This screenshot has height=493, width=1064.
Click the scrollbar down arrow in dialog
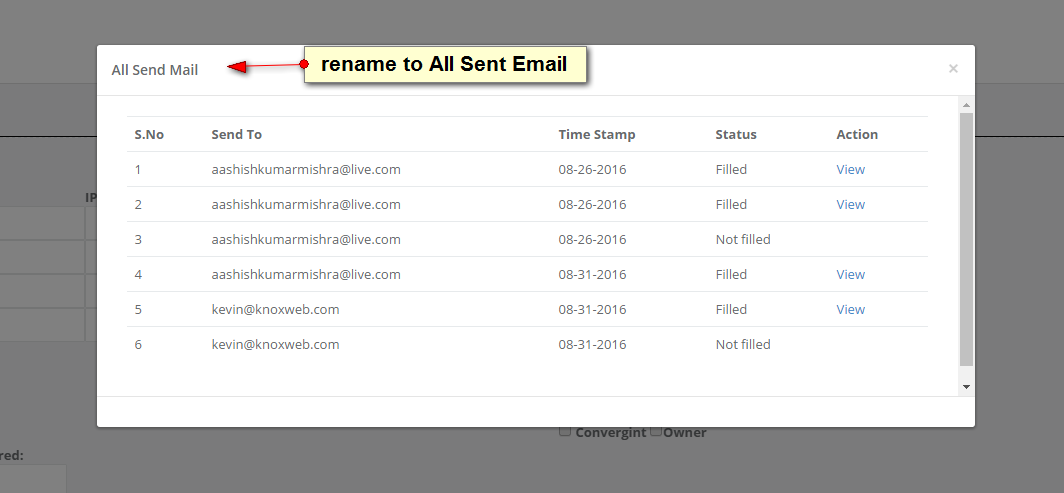click(966, 386)
